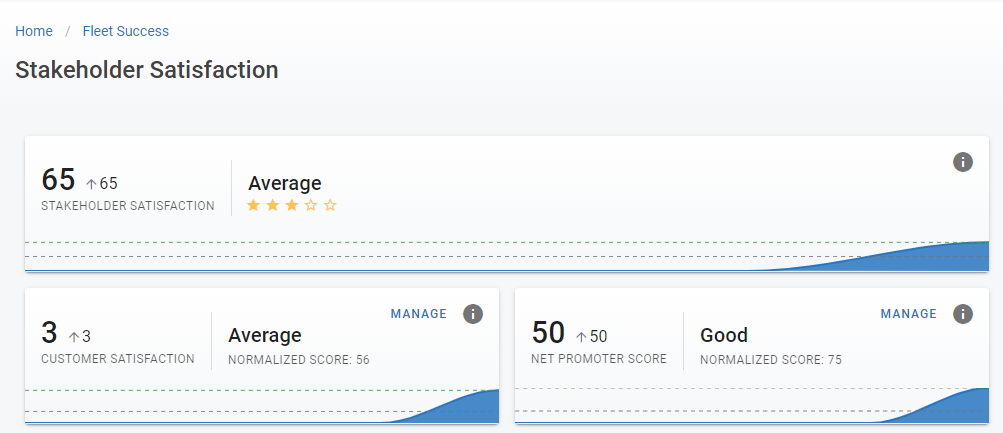Select the first filled rating star

pyautogui.click(x=253, y=206)
